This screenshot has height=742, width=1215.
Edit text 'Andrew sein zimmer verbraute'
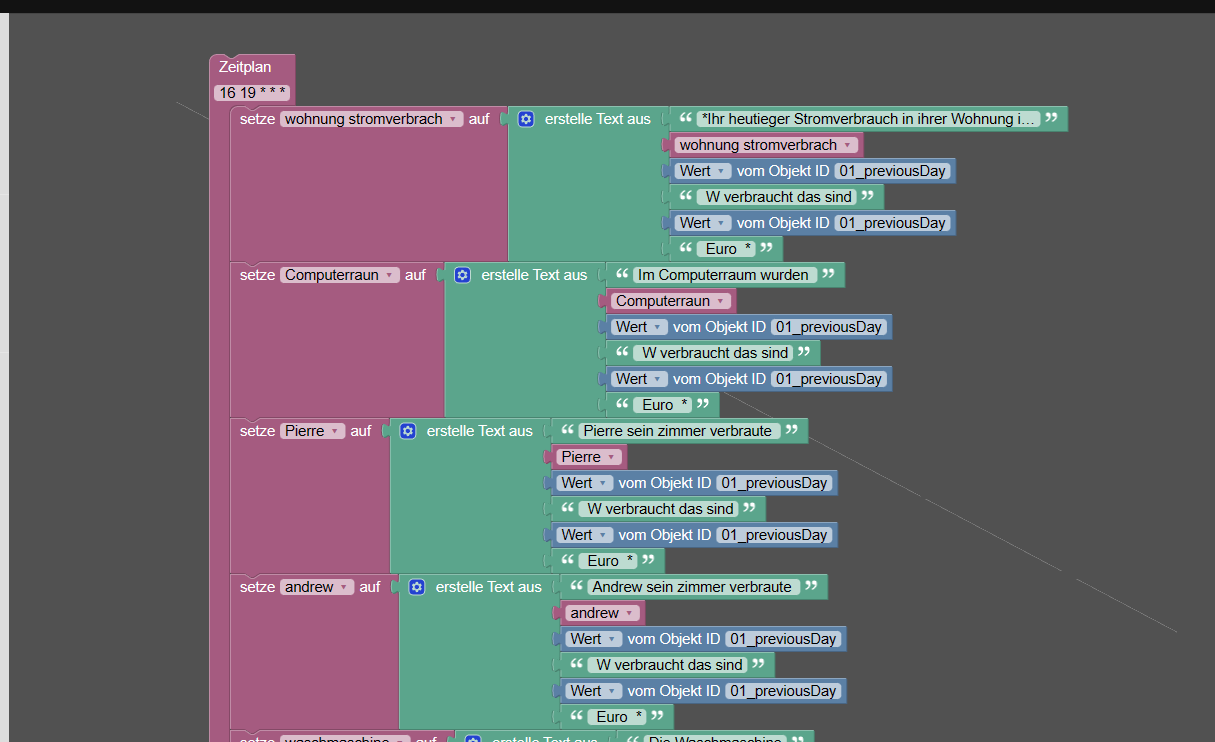coord(693,587)
